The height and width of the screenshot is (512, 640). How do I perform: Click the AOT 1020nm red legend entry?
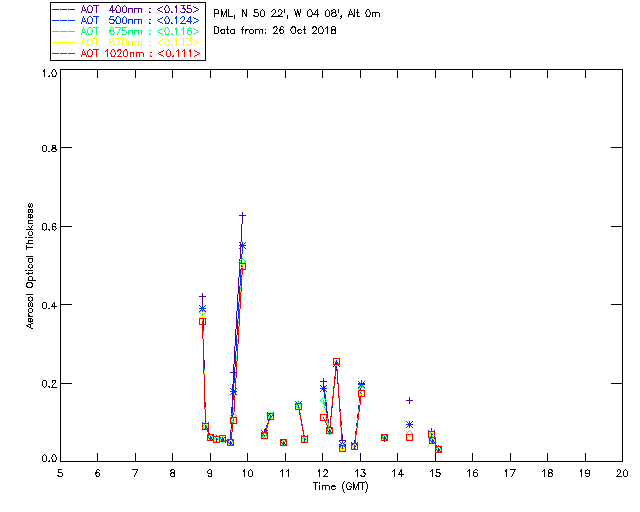click(126, 53)
